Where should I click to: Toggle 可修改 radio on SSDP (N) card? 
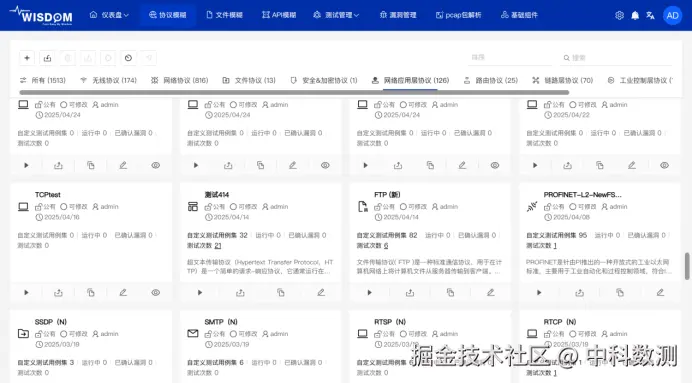[x=64, y=334]
